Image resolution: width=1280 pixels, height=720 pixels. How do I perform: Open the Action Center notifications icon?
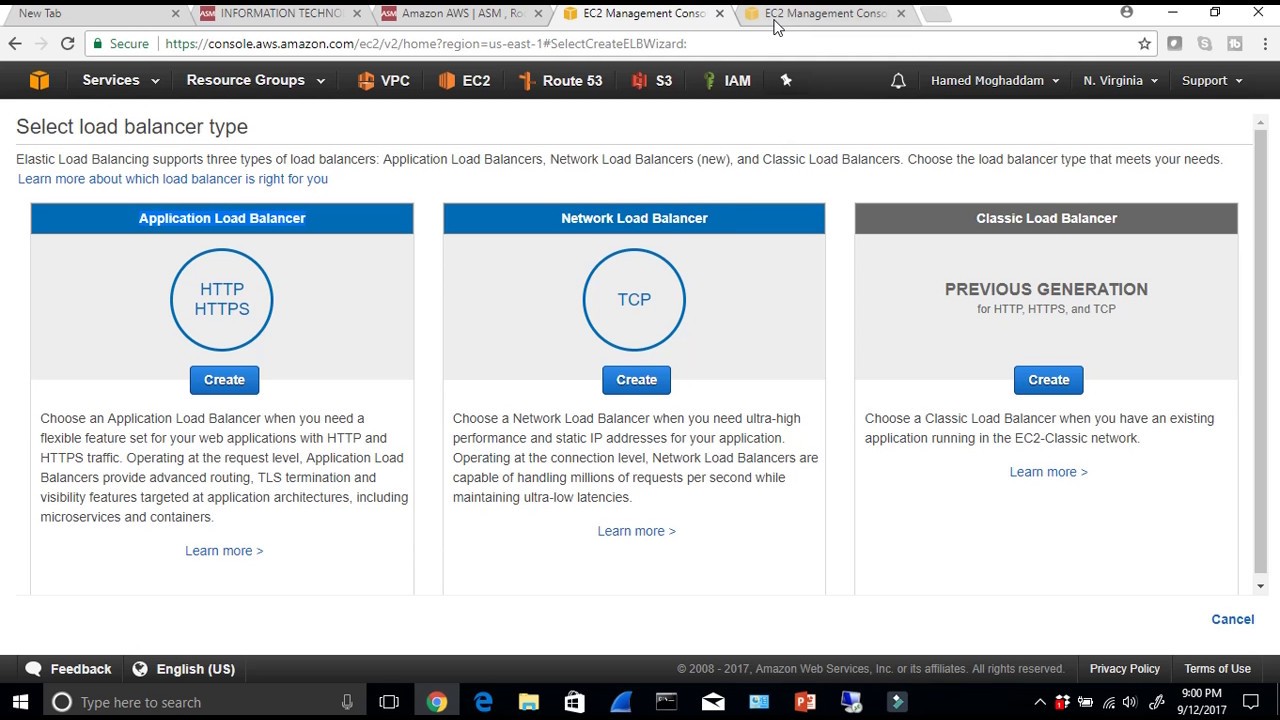(x=1250, y=702)
